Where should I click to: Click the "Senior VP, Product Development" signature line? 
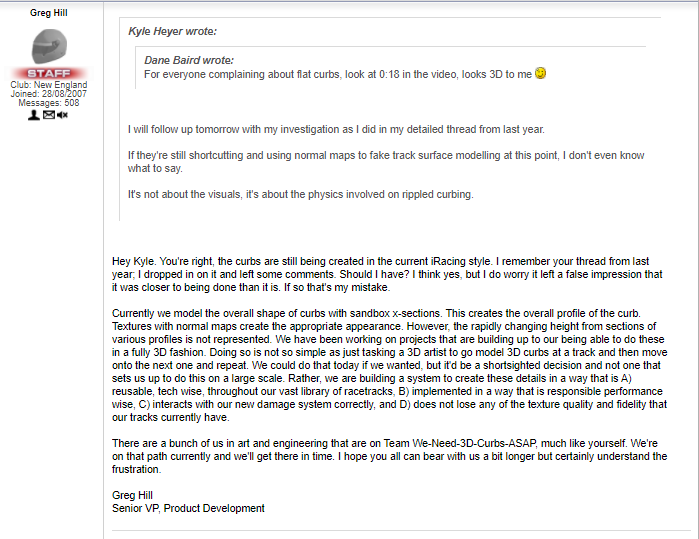188,507
